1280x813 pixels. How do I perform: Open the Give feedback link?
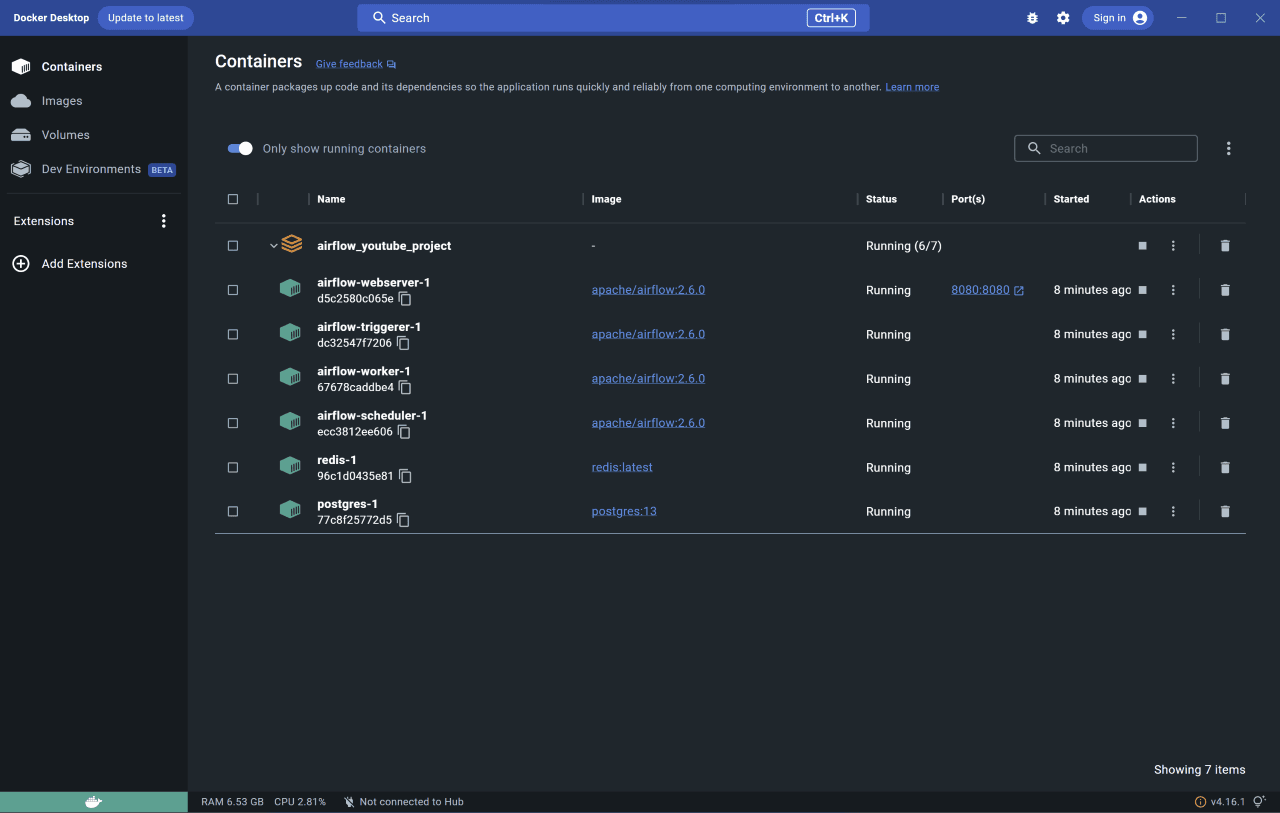click(x=356, y=64)
